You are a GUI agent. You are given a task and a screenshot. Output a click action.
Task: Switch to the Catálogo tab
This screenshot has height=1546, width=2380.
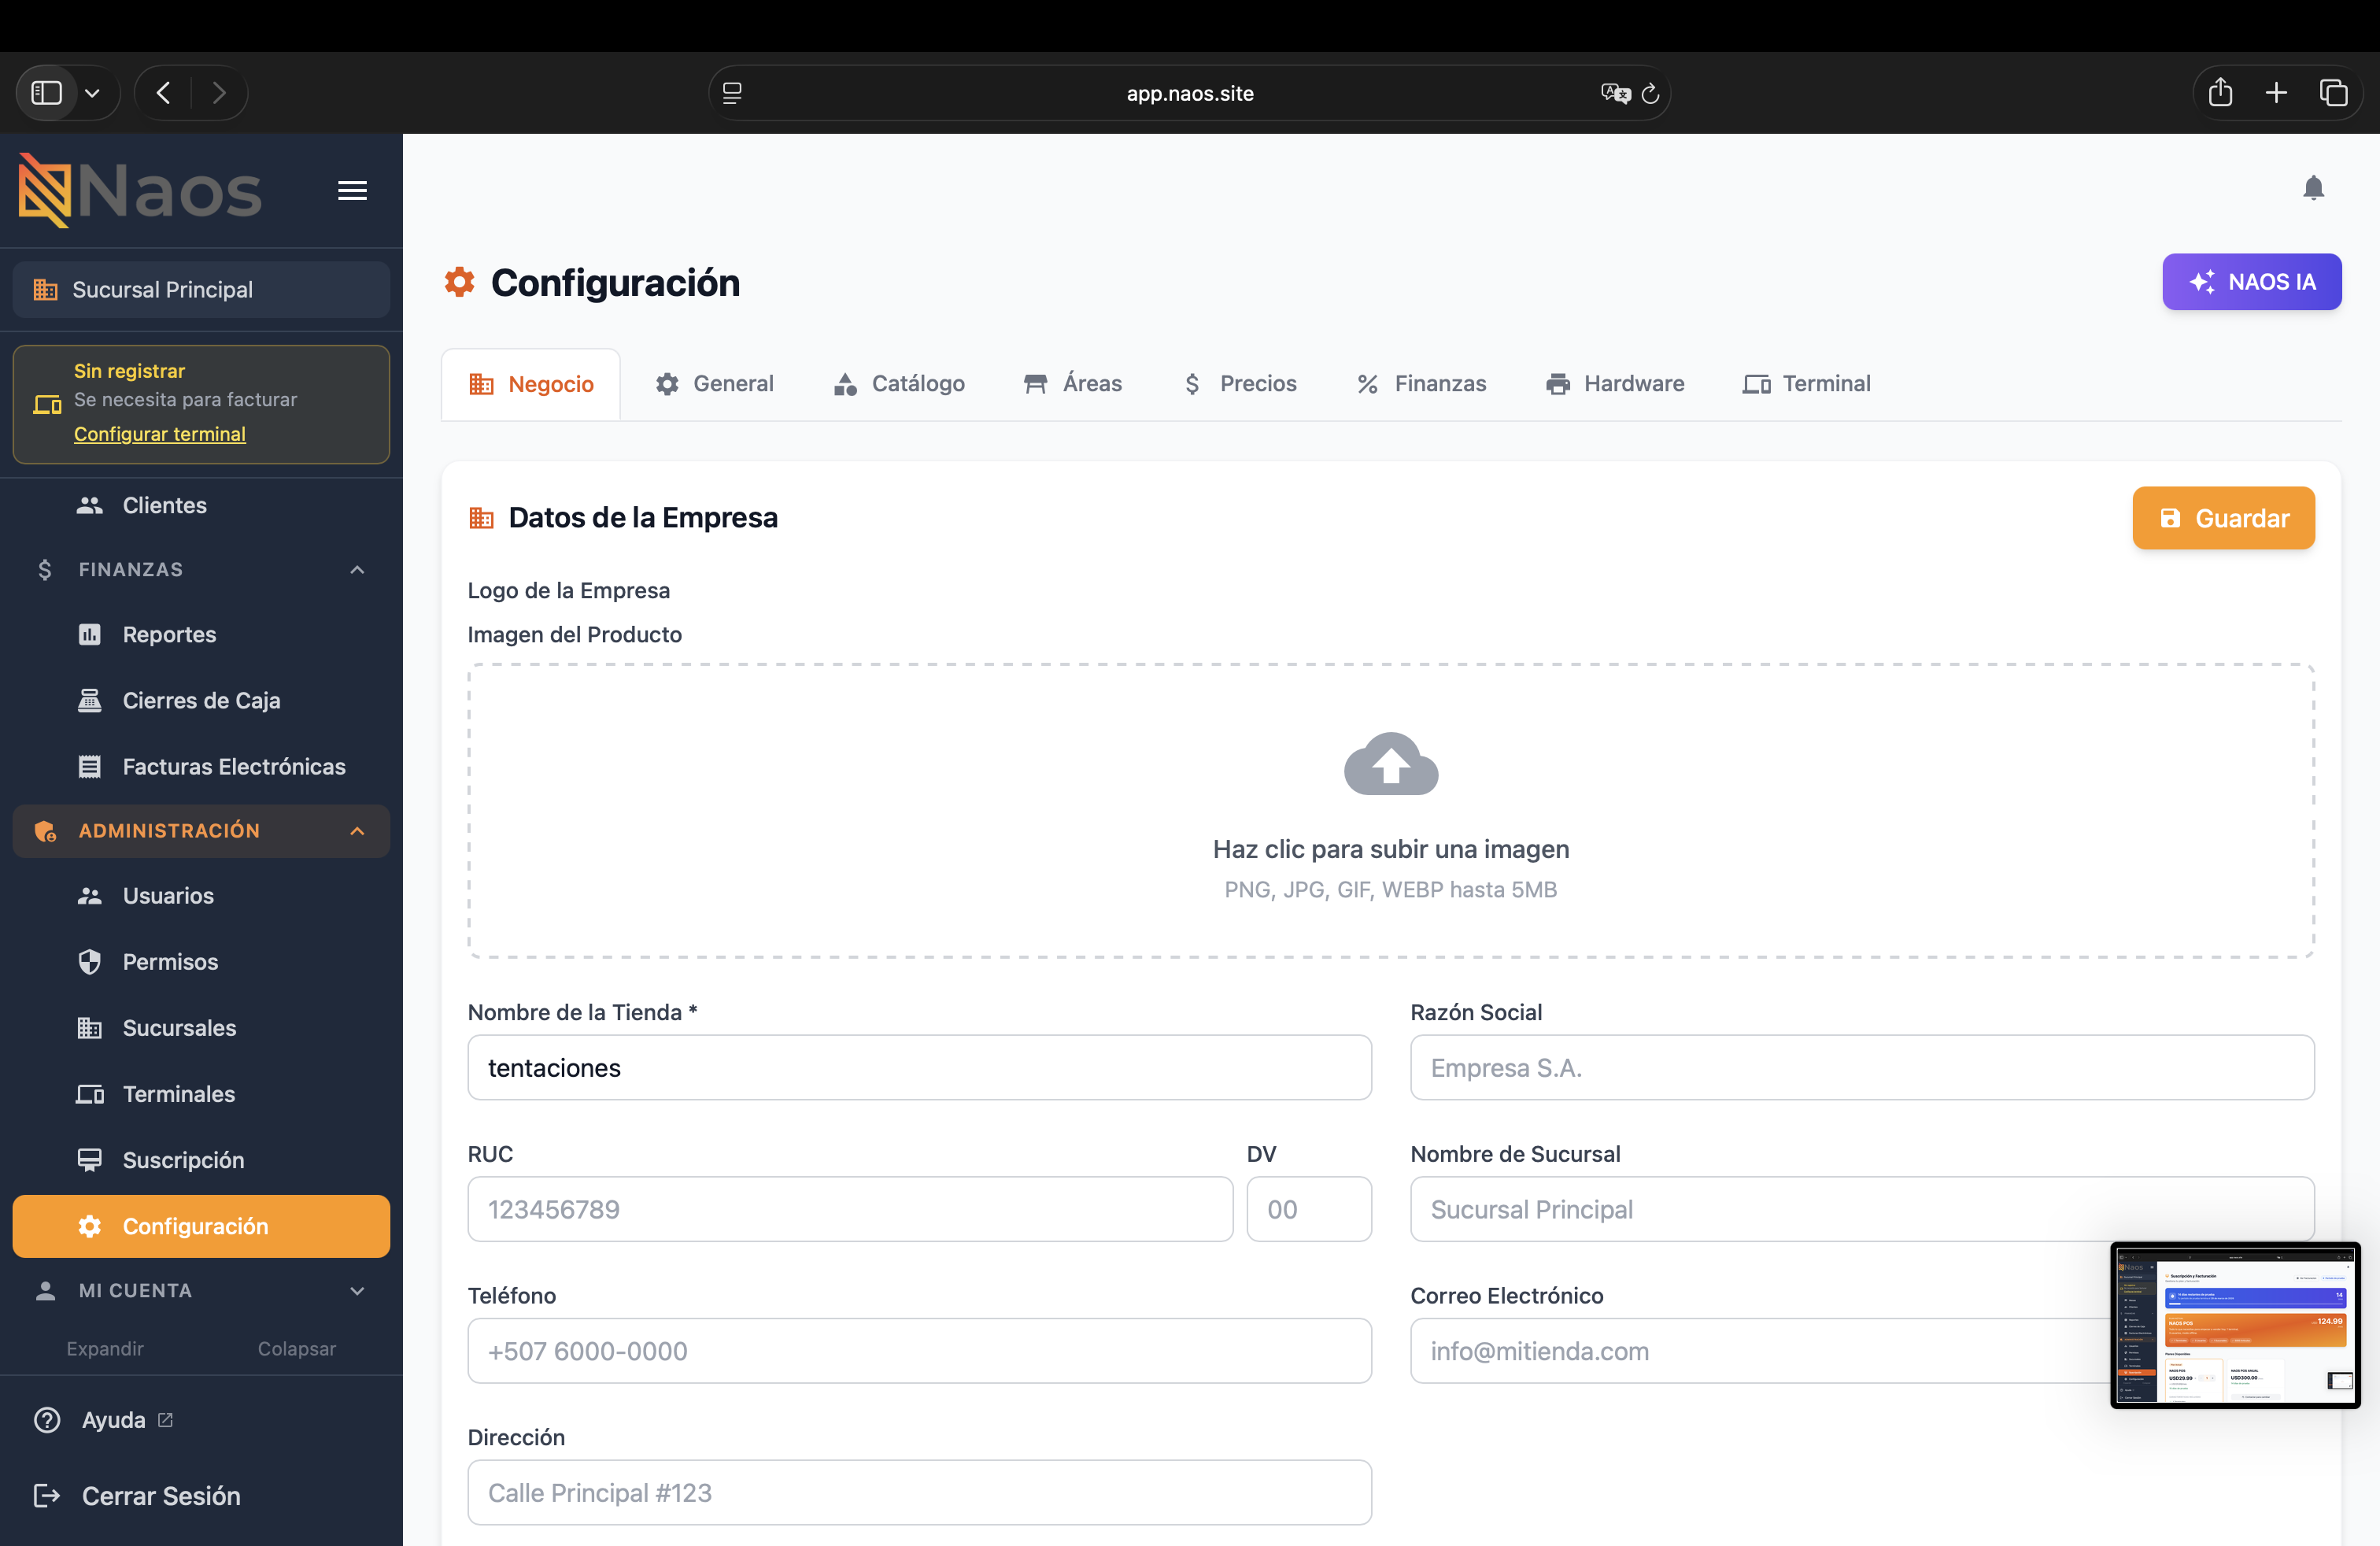click(898, 384)
